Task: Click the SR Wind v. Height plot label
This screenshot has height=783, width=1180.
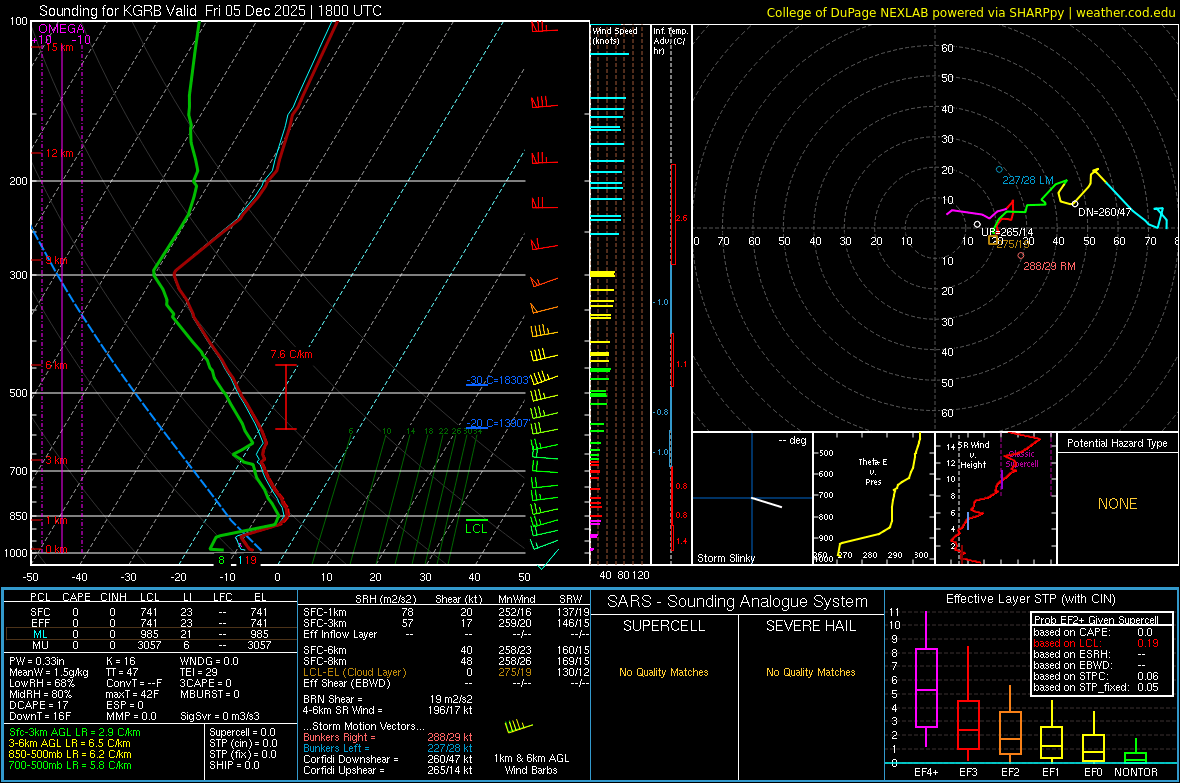Action: tap(973, 455)
